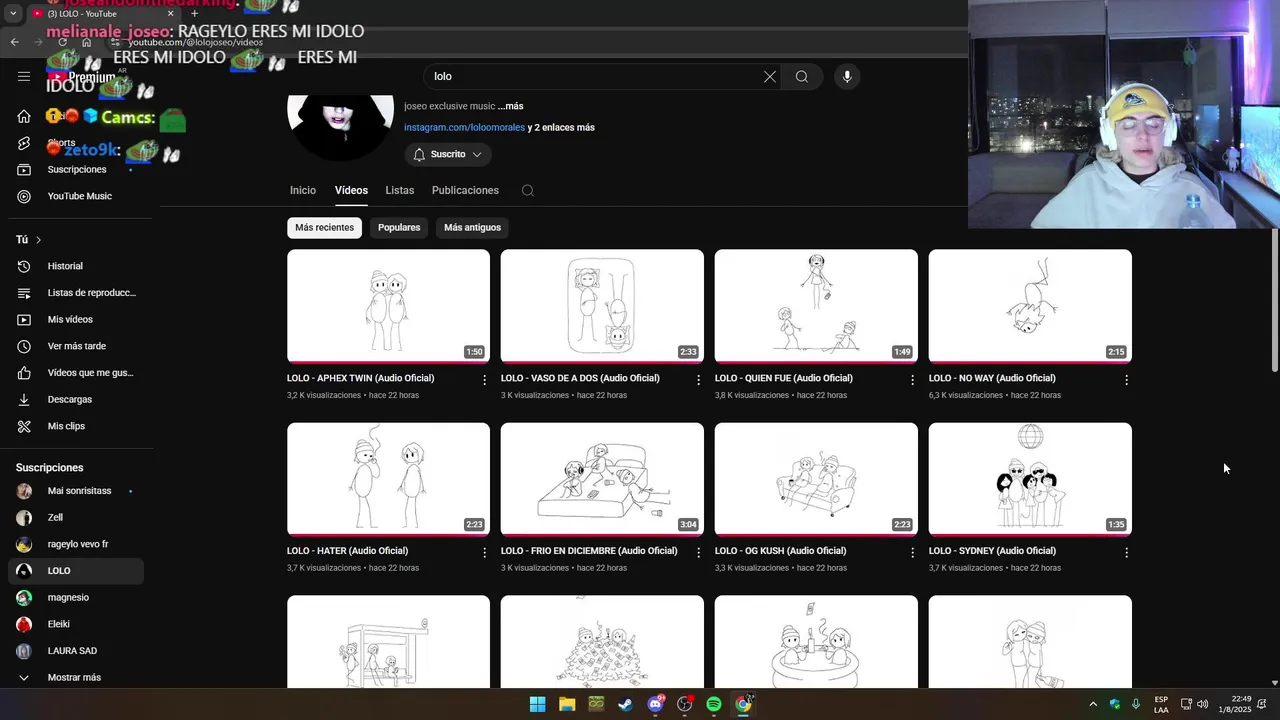The image size is (1280, 720).
Task: Open the YouTube hamburger guide menu
Action: pyautogui.click(x=24, y=76)
